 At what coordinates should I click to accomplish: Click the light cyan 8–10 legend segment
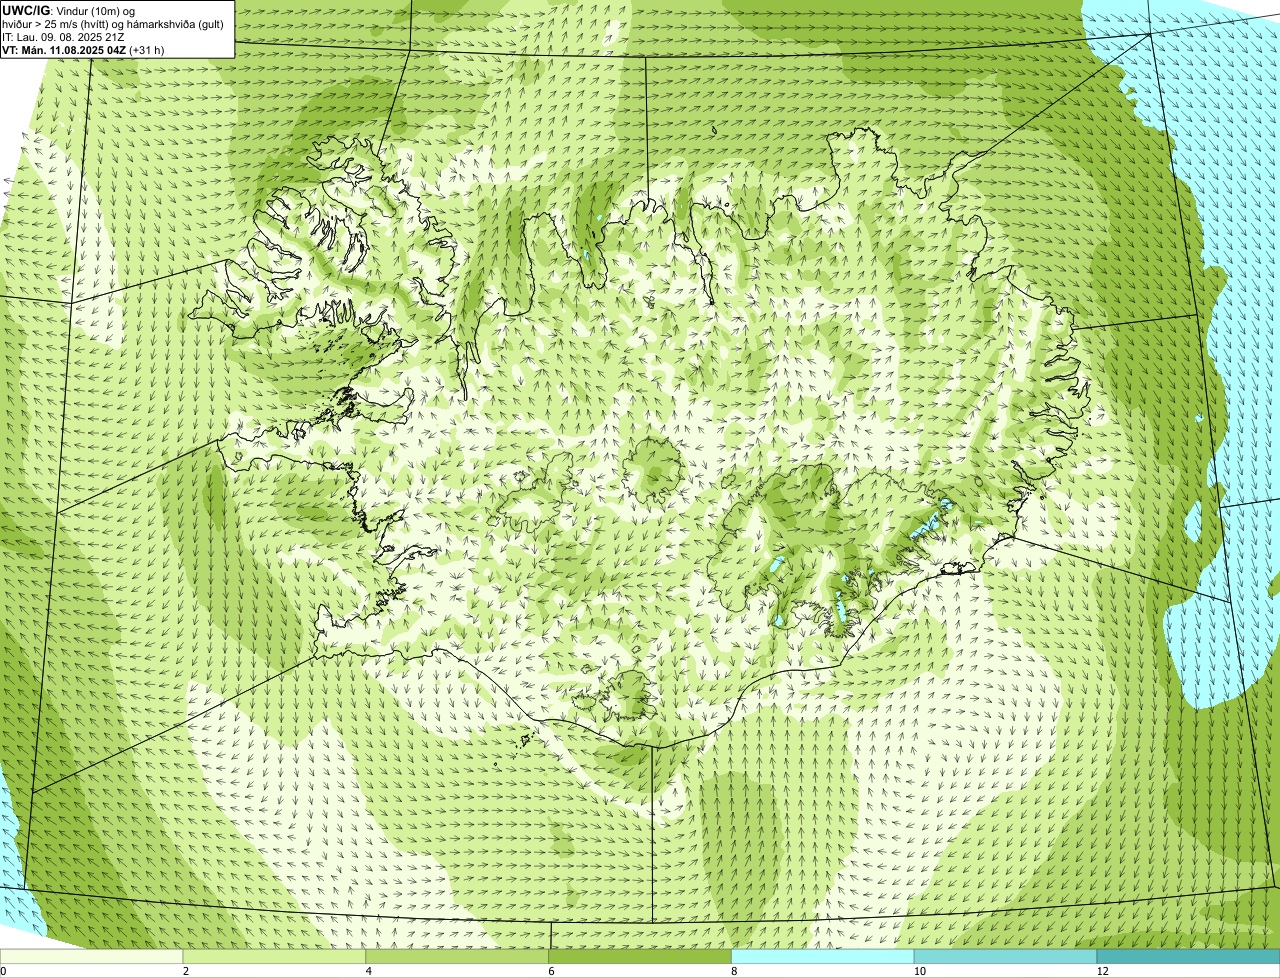pyautogui.click(x=823, y=957)
